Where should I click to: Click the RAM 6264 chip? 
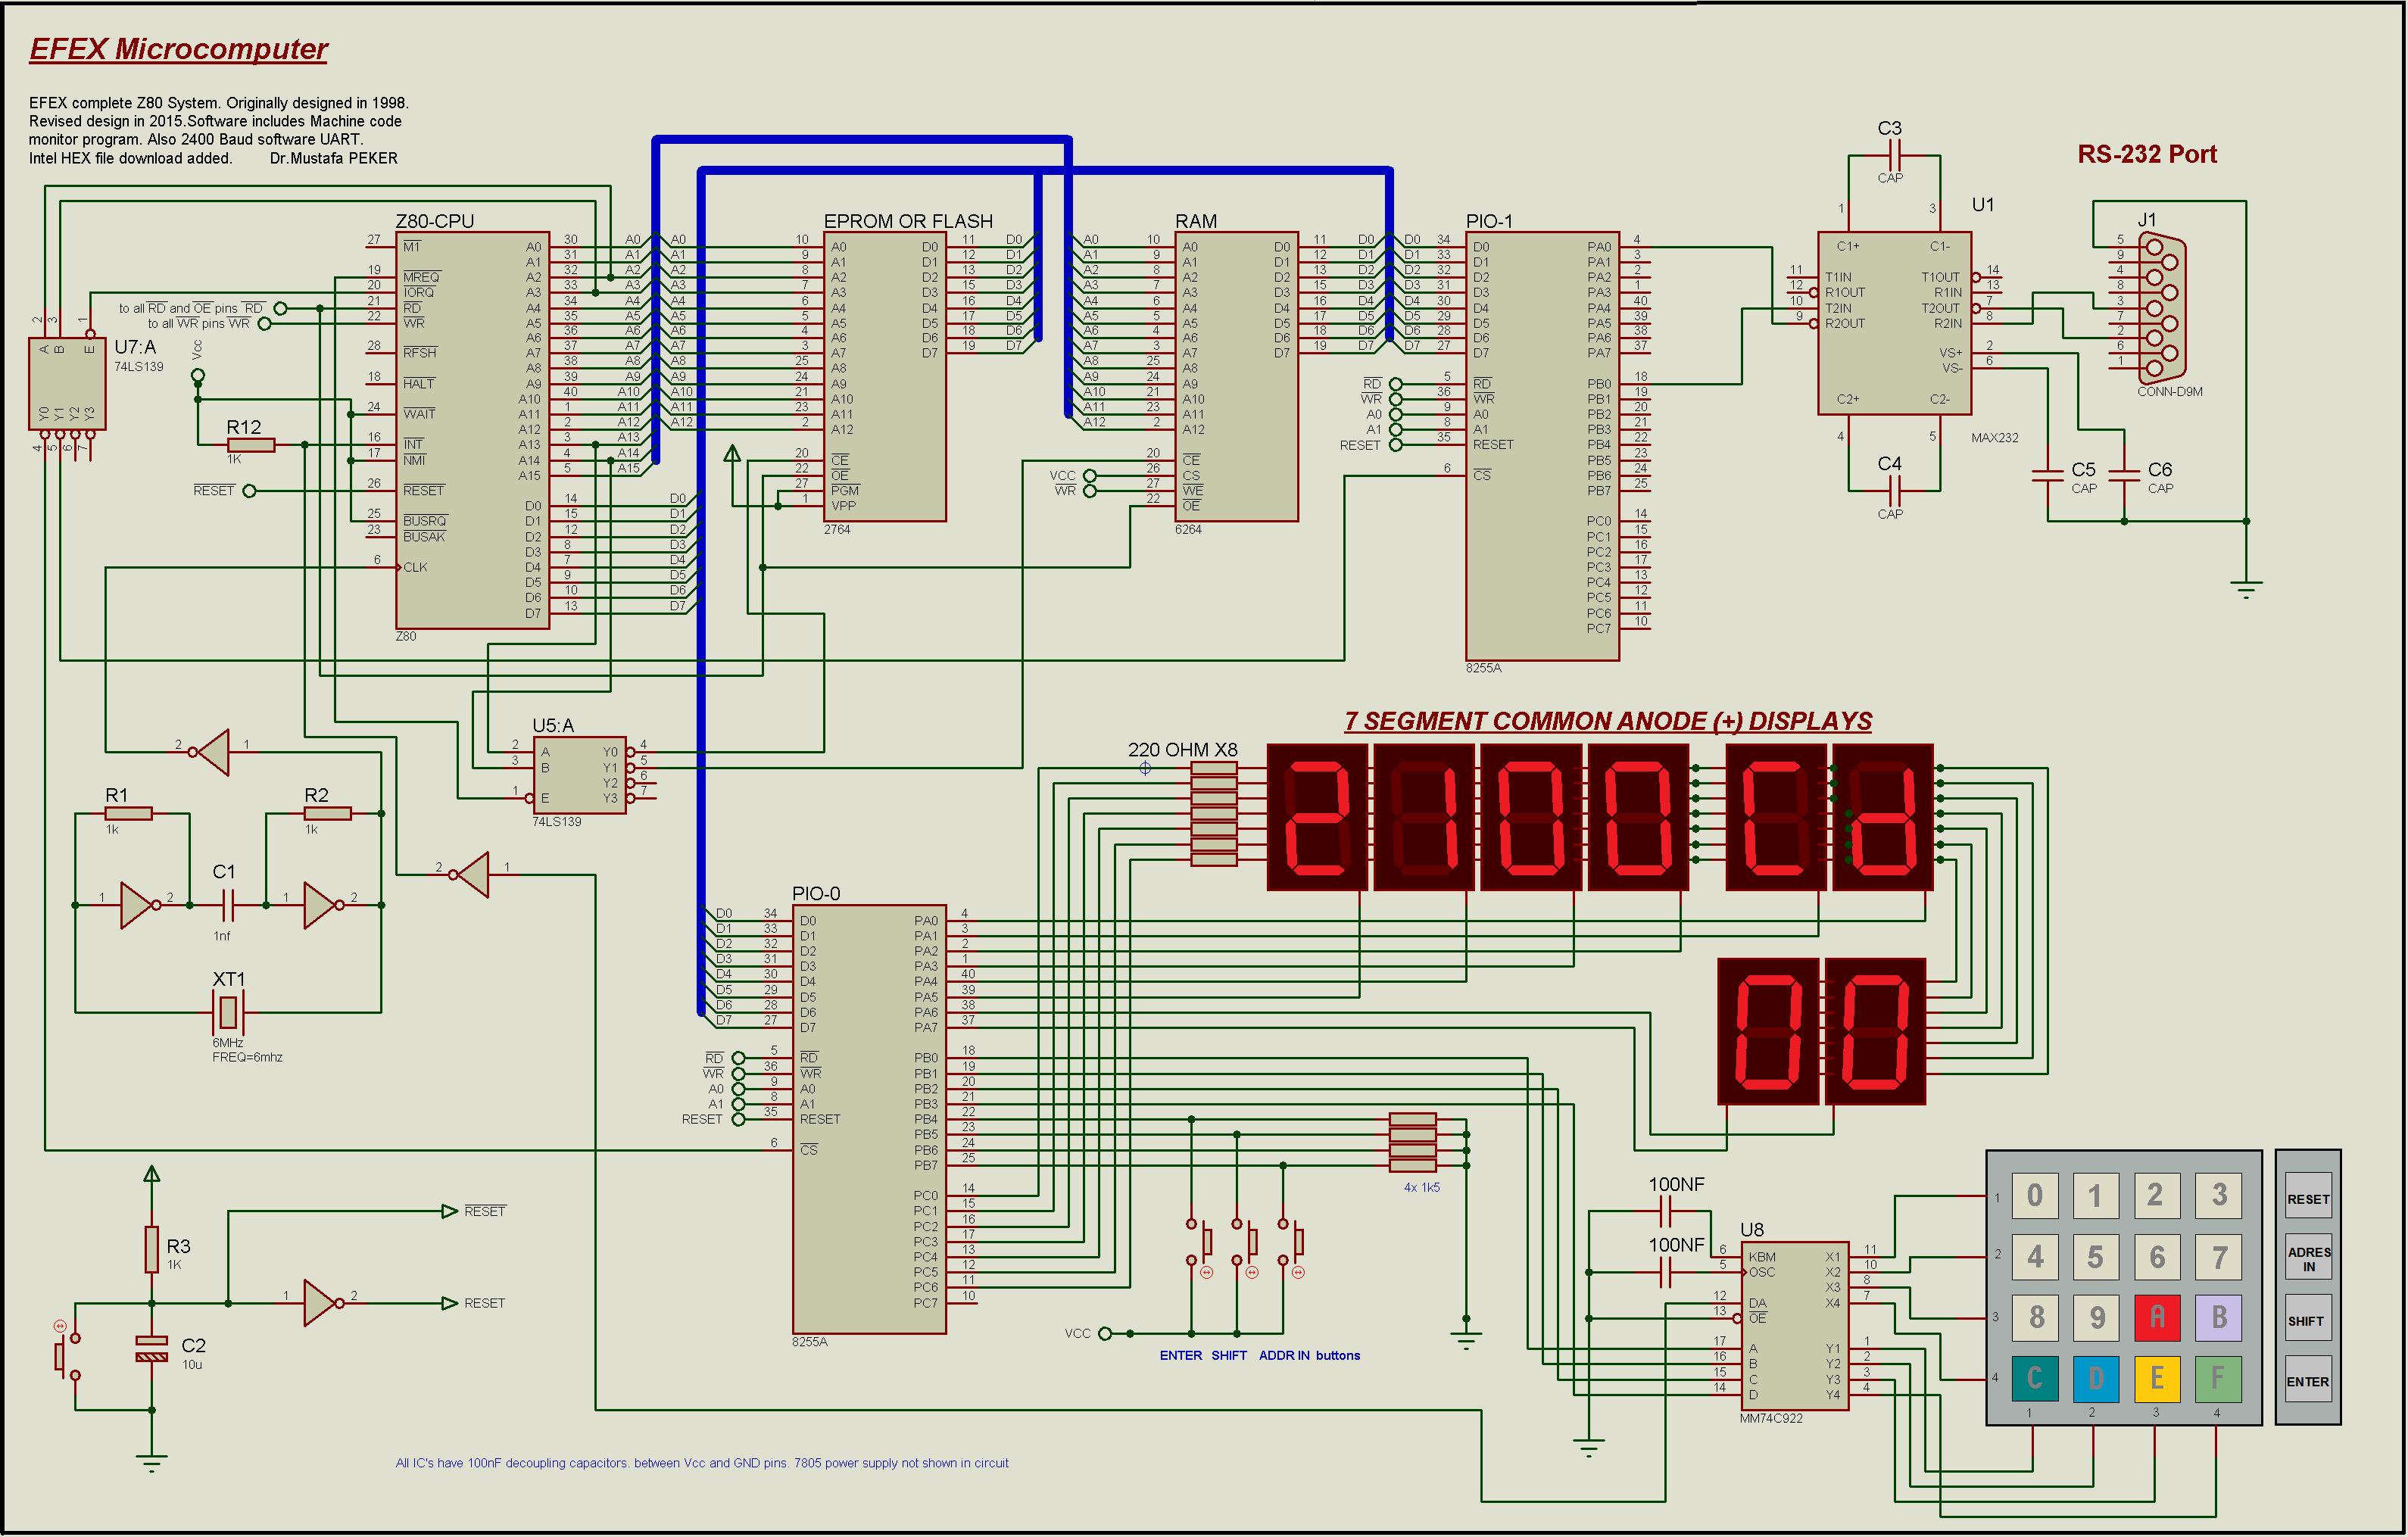point(1236,376)
